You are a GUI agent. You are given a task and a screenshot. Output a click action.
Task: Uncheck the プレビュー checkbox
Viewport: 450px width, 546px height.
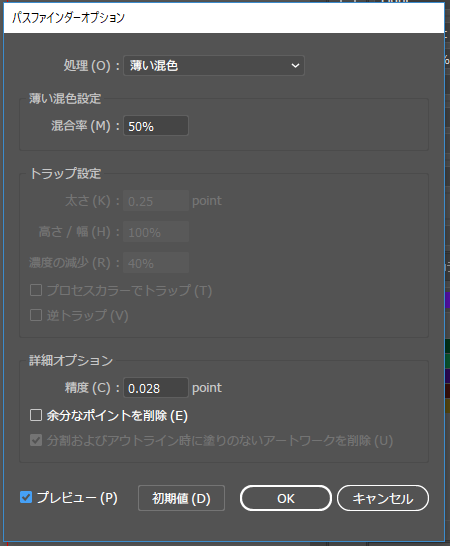[26, 498]
